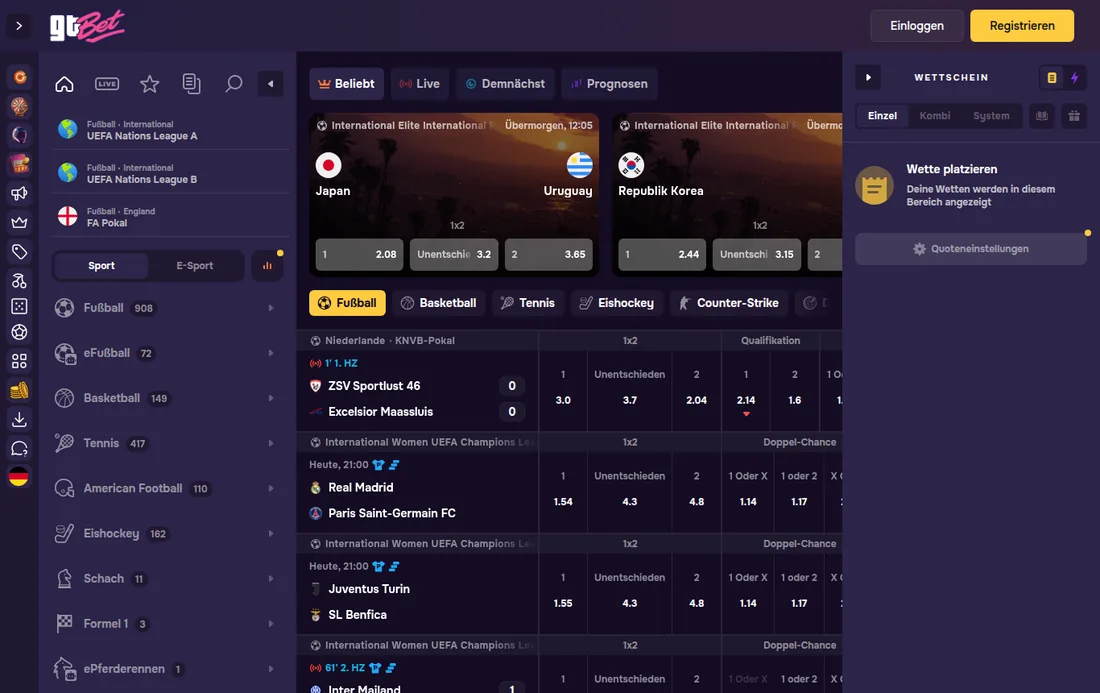Expand the ePferderennen category

pos(168,669)
